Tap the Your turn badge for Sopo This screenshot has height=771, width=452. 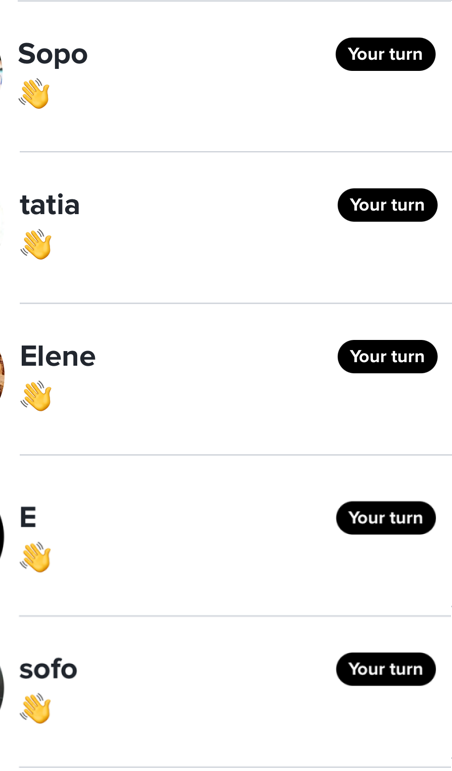[x=386, y=54]
